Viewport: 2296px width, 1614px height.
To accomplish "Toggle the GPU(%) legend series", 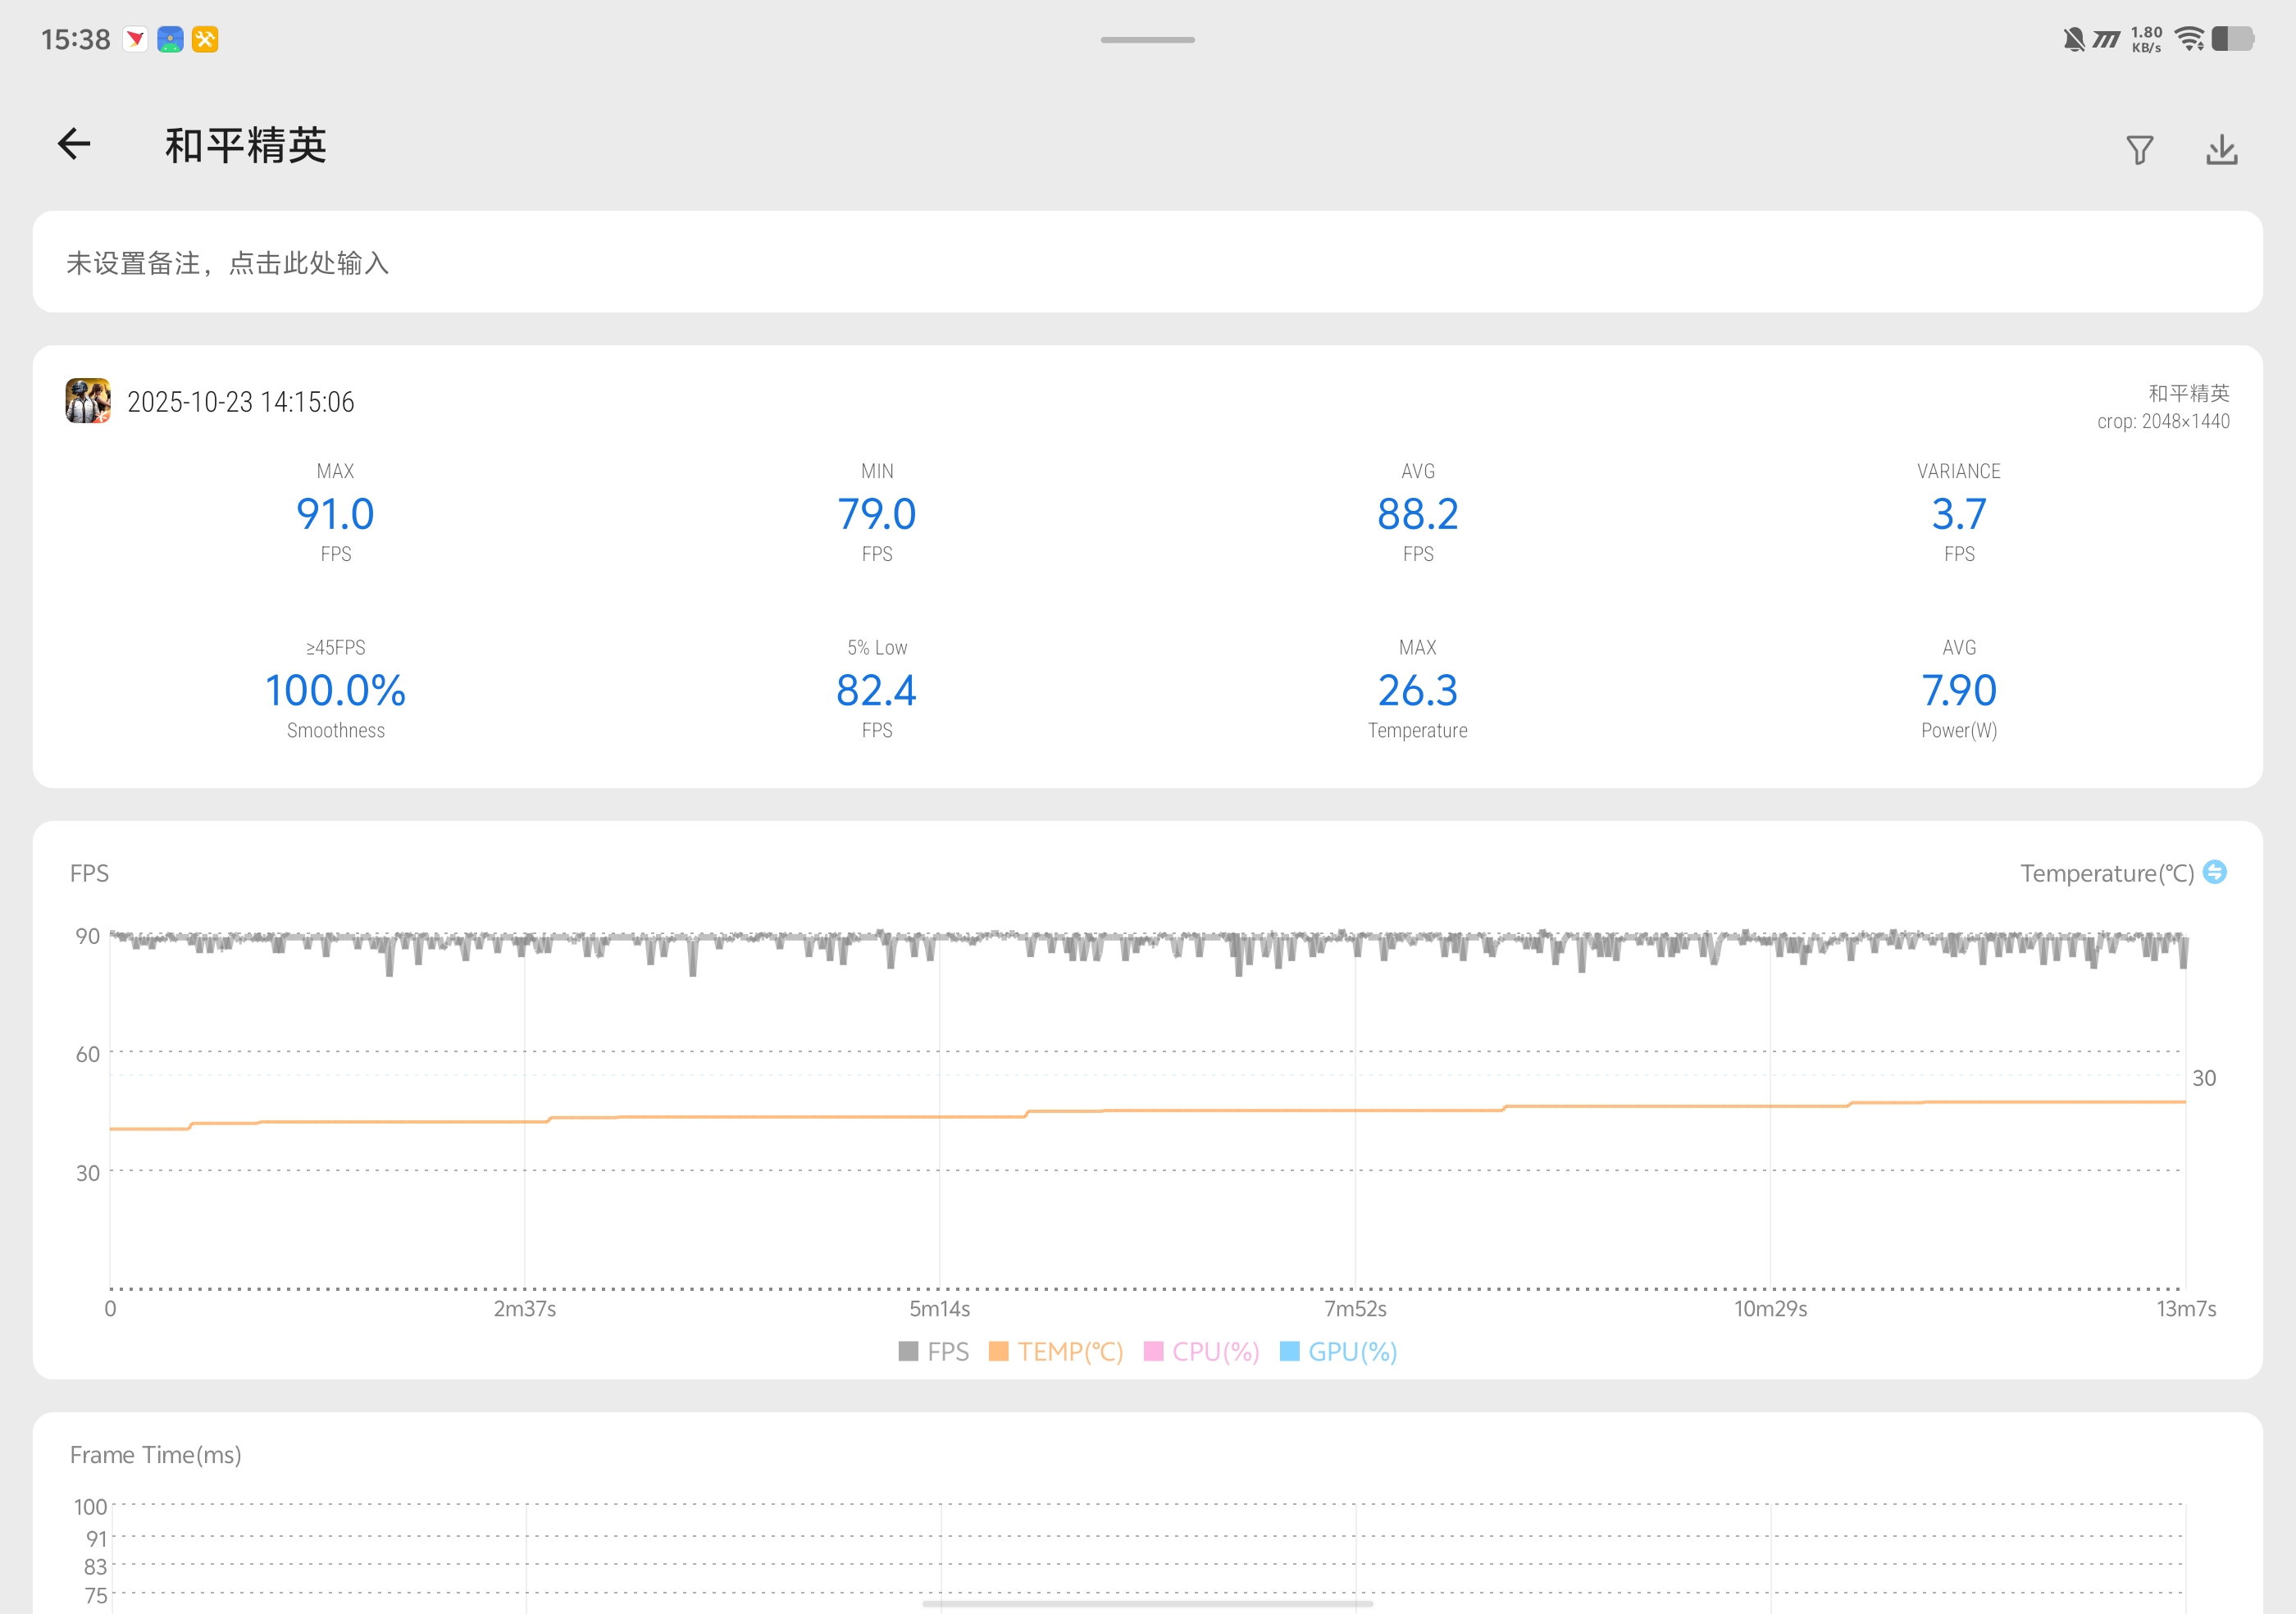I will 1338,1352.
